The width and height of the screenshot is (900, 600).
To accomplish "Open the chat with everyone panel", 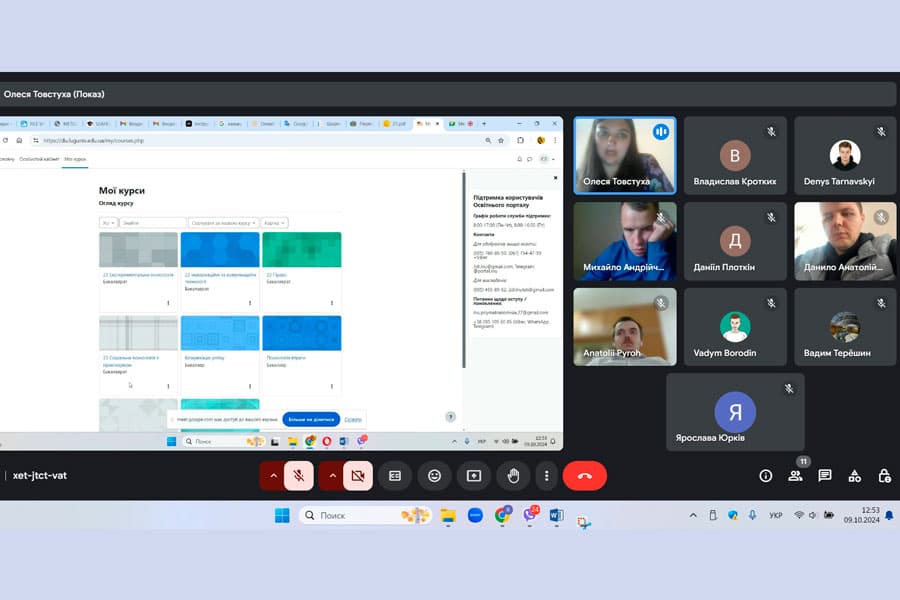I will tap(825, 475).
